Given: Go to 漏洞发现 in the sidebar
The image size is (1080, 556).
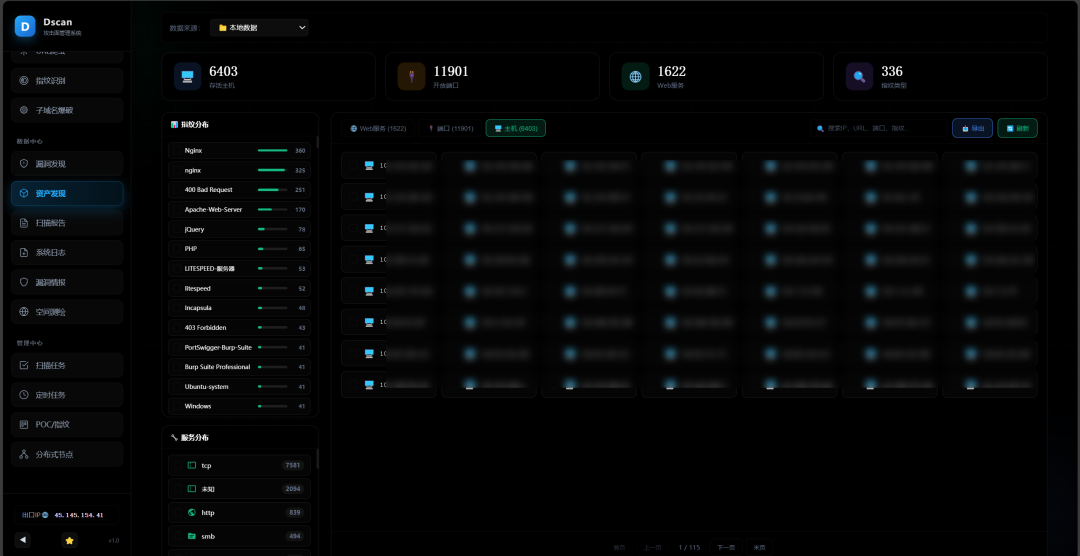Looking at the screenshot, I should tap(67, 164).
